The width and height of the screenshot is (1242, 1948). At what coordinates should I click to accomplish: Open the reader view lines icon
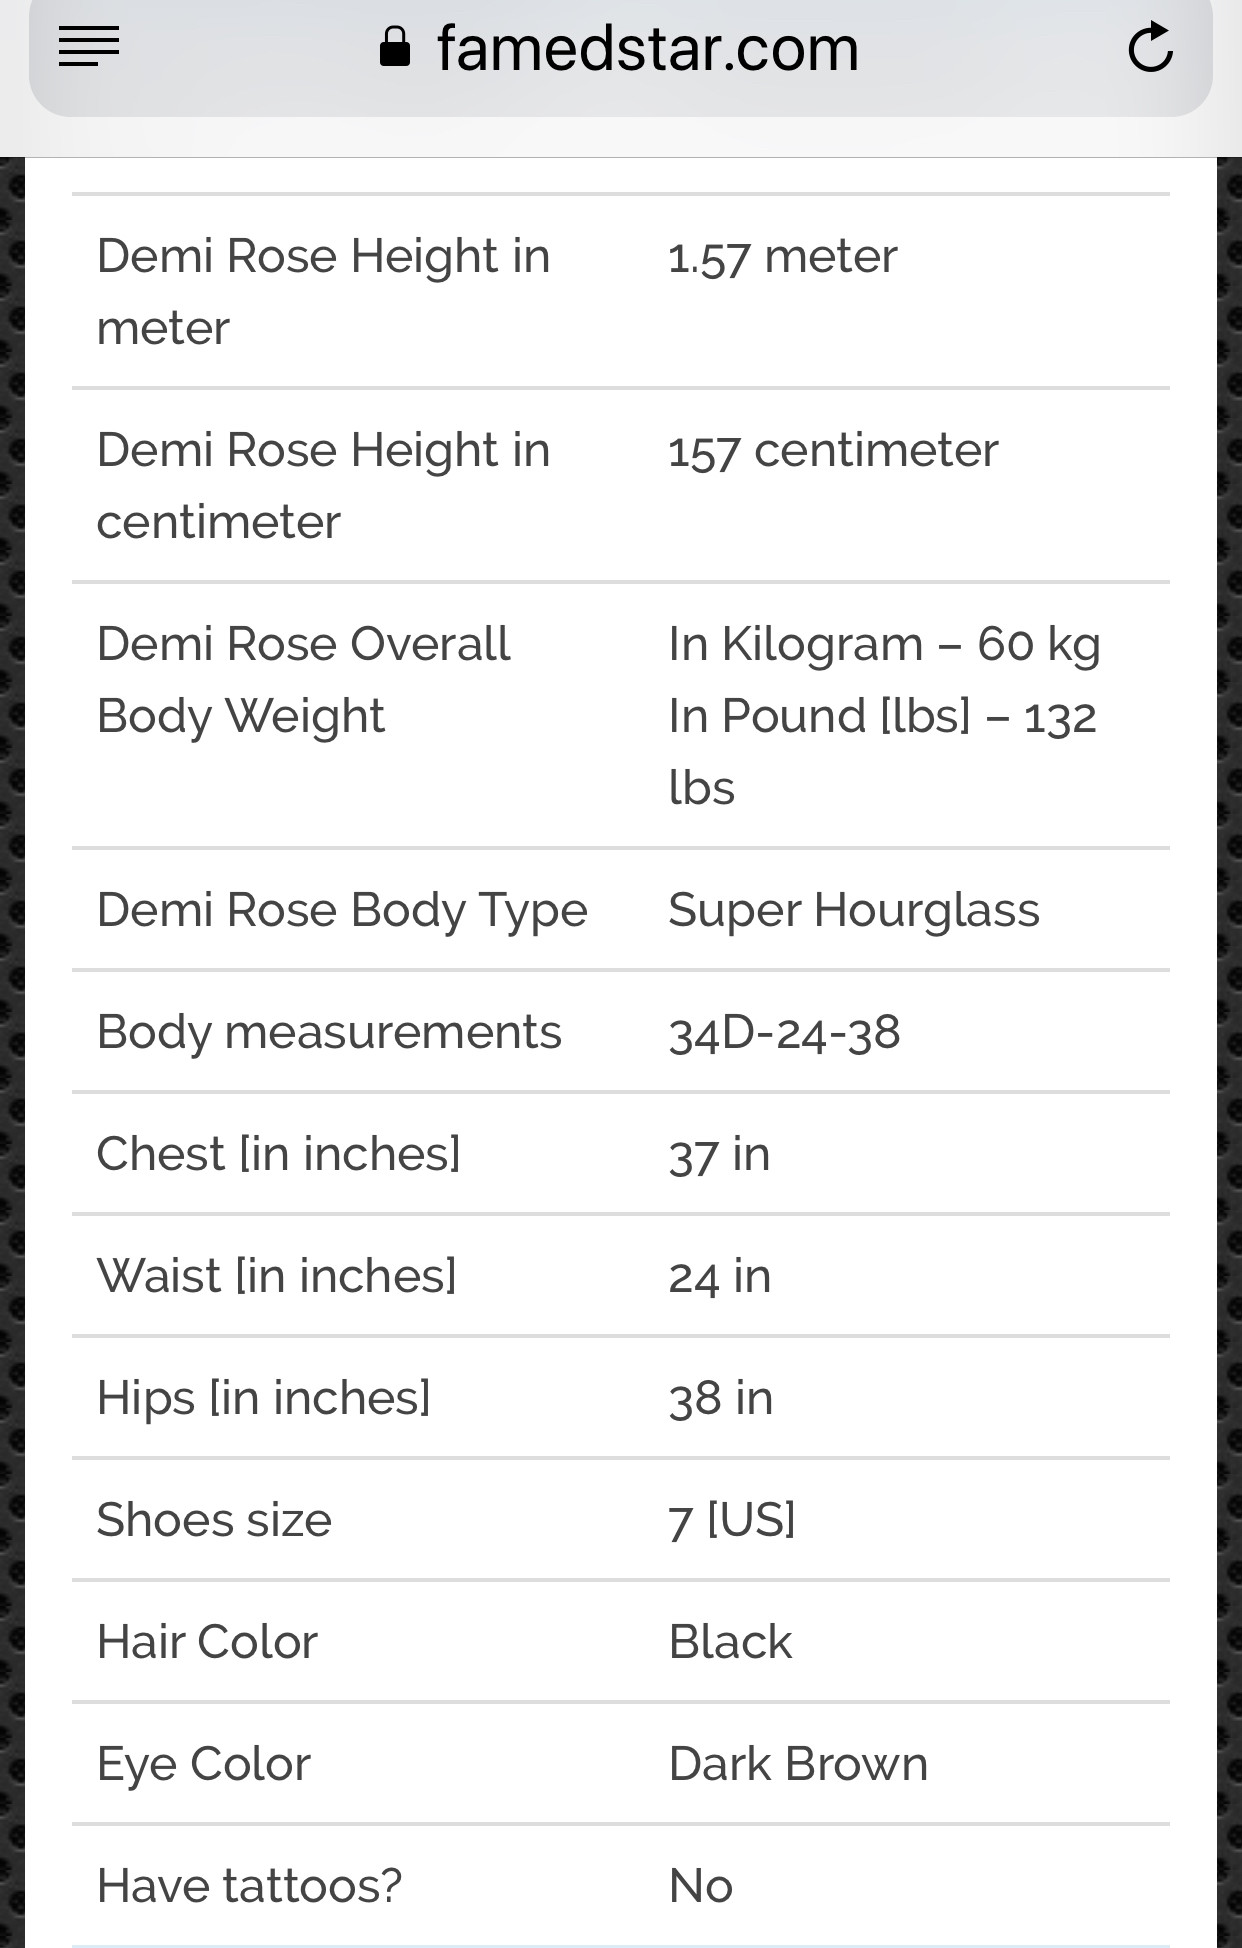[x=88, y=47]
